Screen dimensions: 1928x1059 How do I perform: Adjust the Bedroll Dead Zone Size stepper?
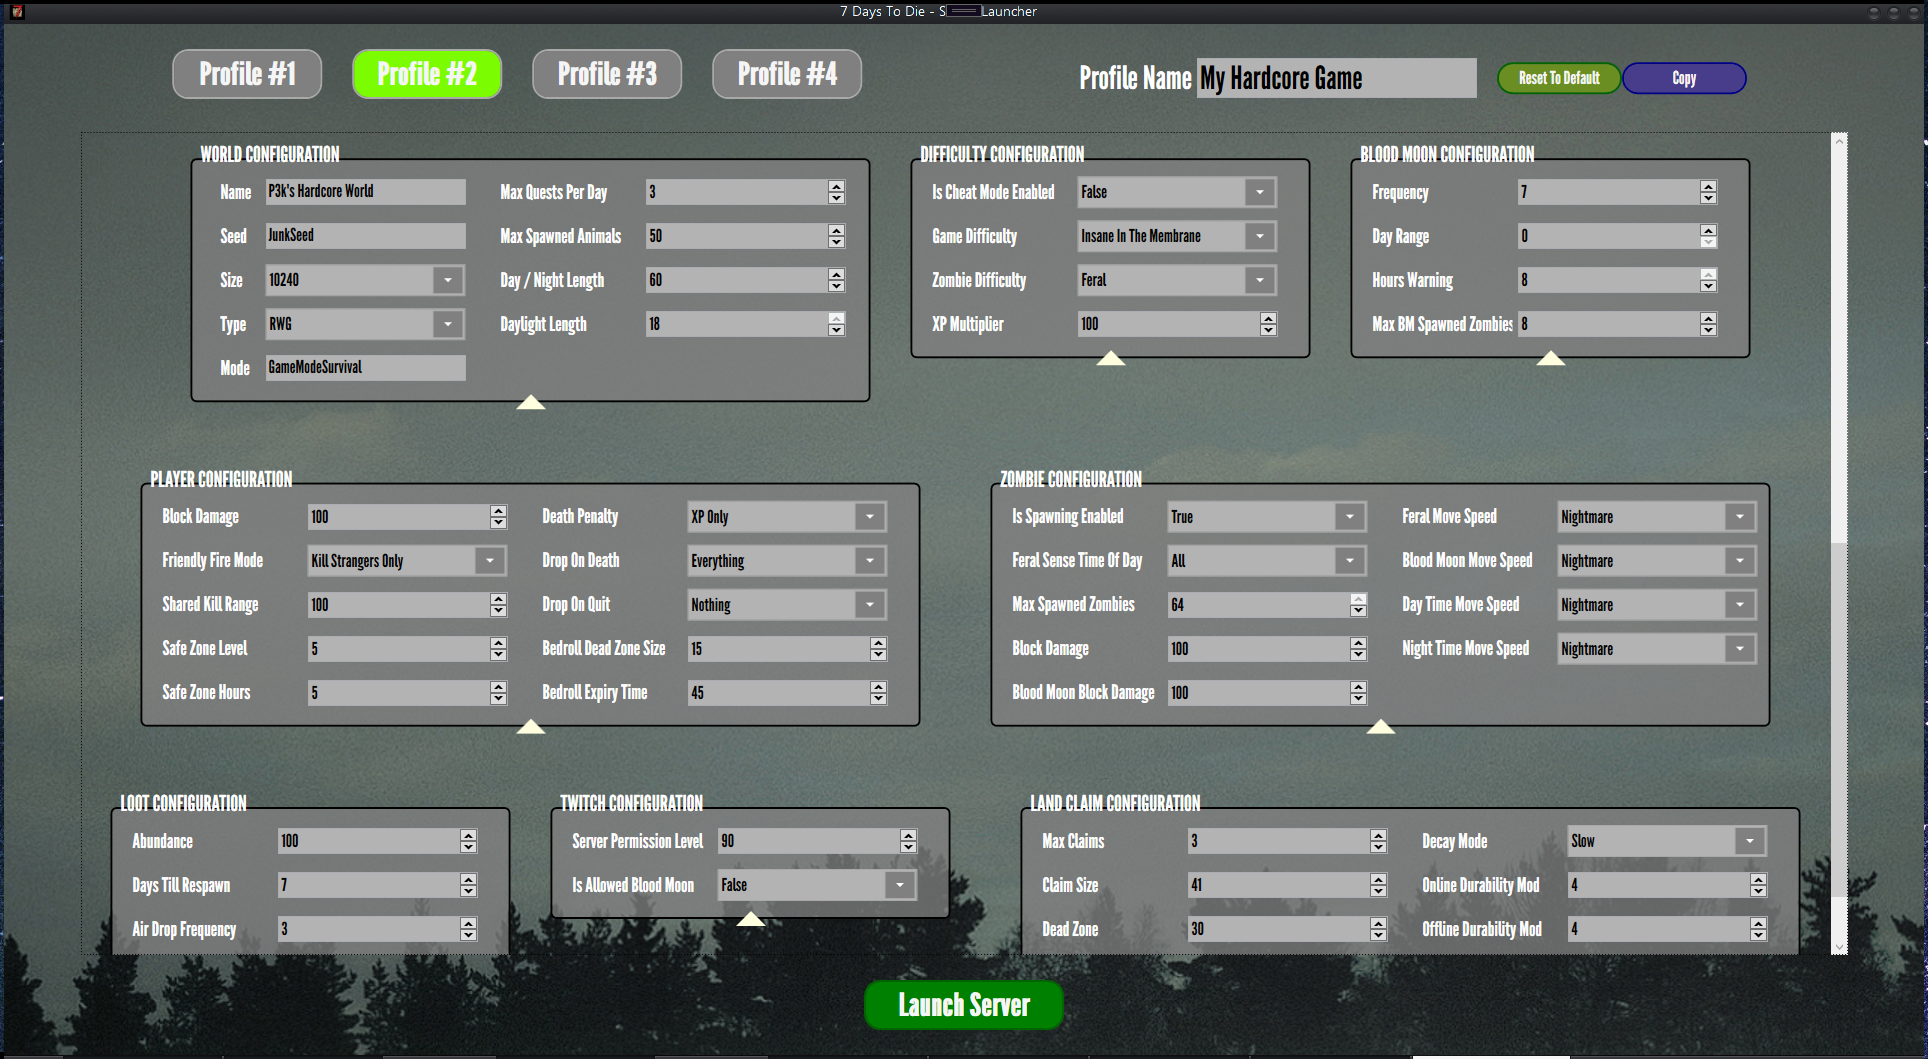pyautogui.click(x=879, y=649)
